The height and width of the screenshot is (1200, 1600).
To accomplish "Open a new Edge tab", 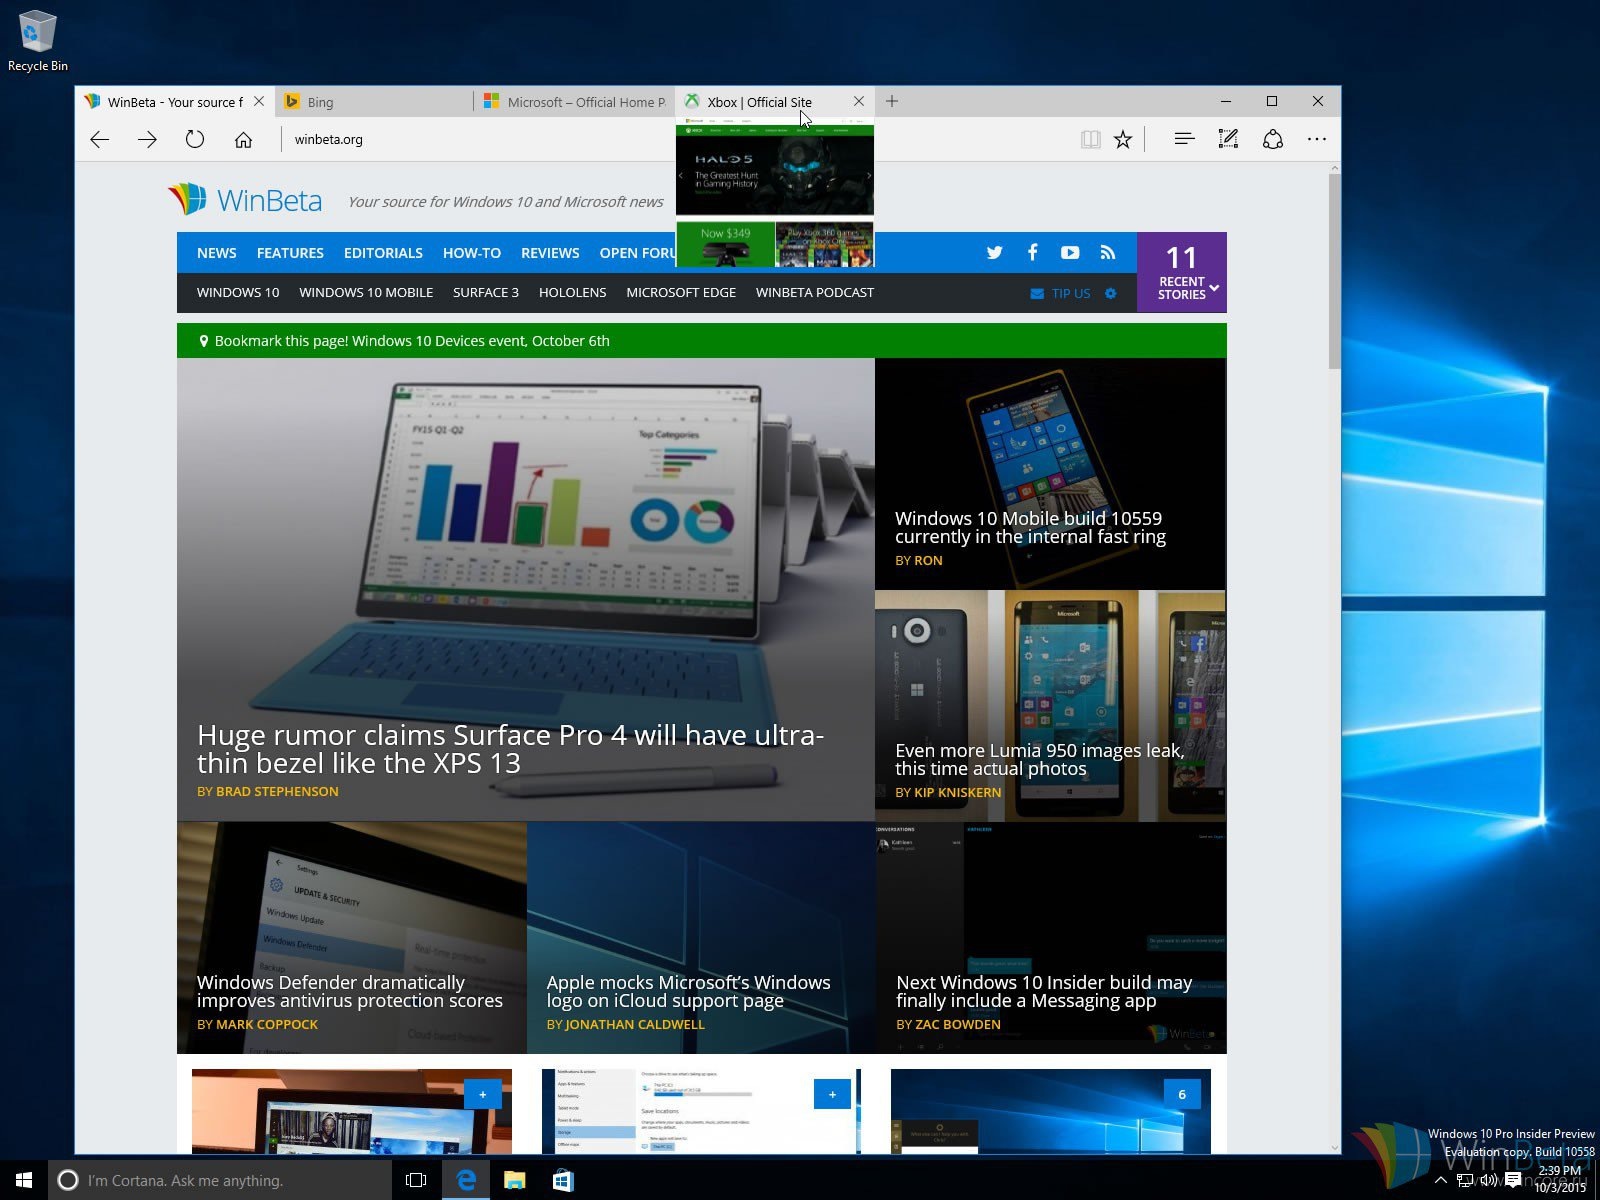I will coord(892,101).
